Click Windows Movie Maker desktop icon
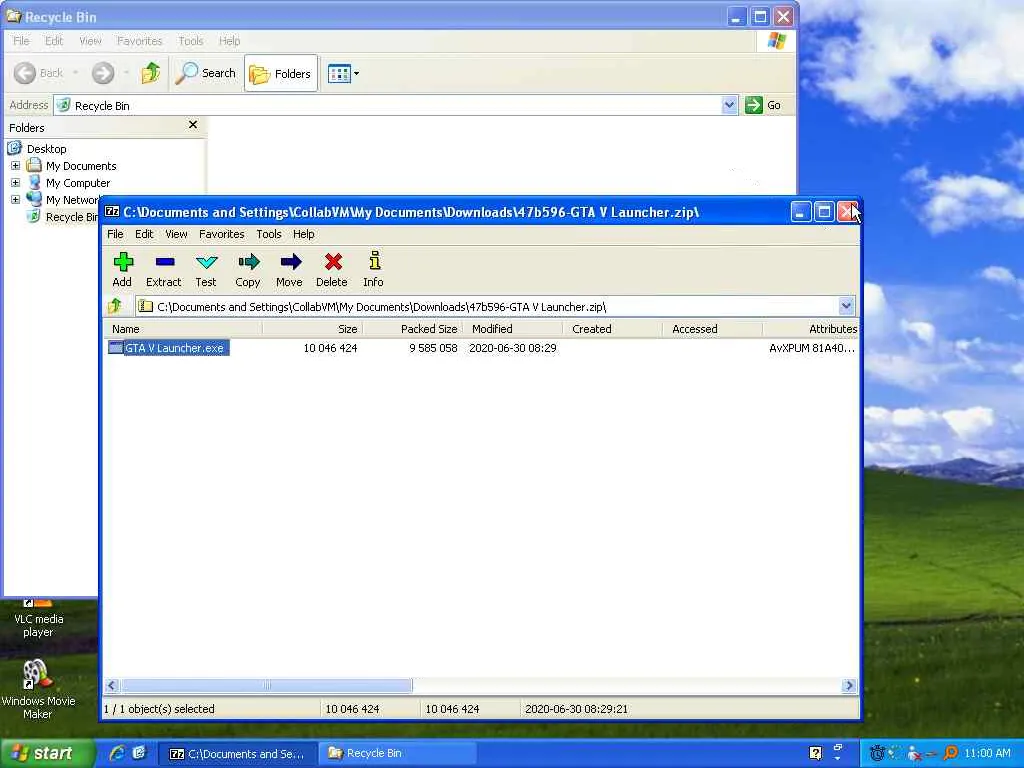1024x768 pixels. [x=38, y=689]
